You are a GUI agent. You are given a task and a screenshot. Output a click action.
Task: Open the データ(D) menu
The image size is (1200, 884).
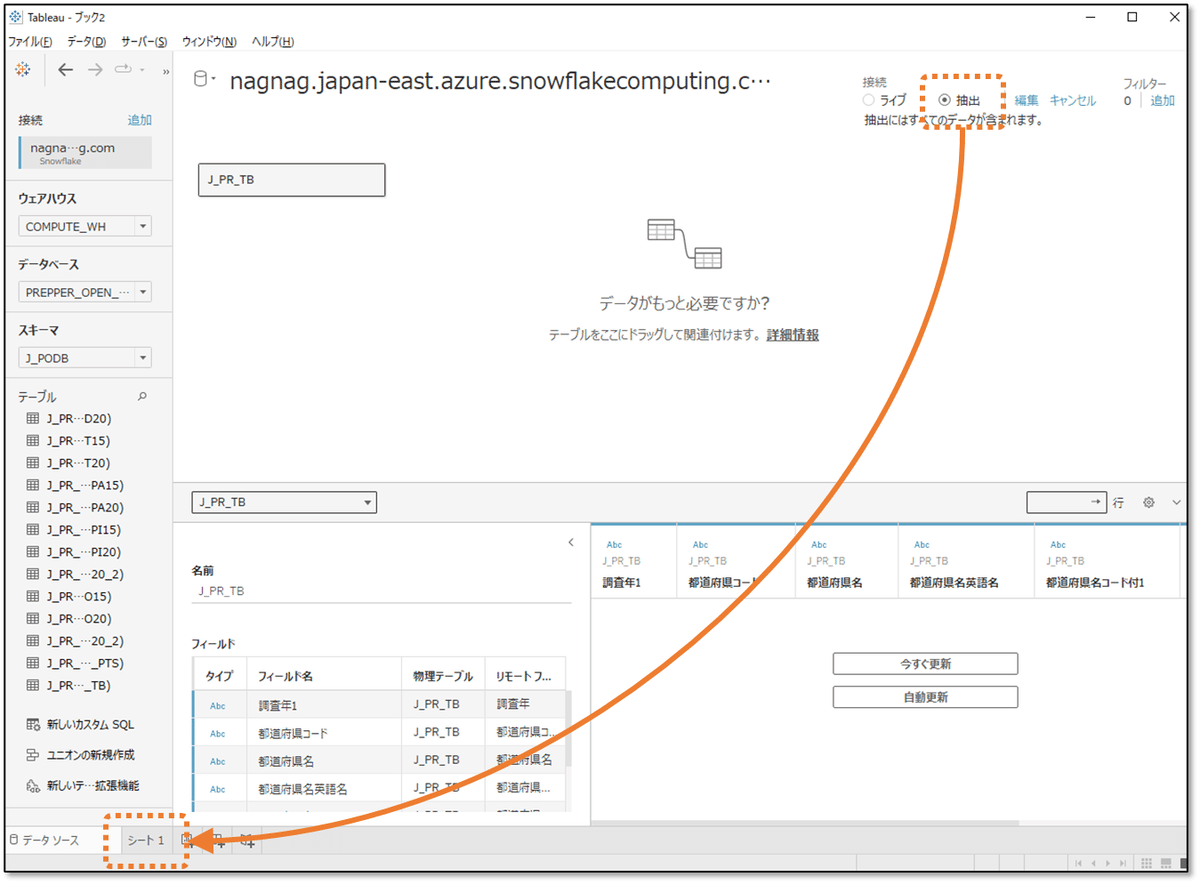coord(86,42)
